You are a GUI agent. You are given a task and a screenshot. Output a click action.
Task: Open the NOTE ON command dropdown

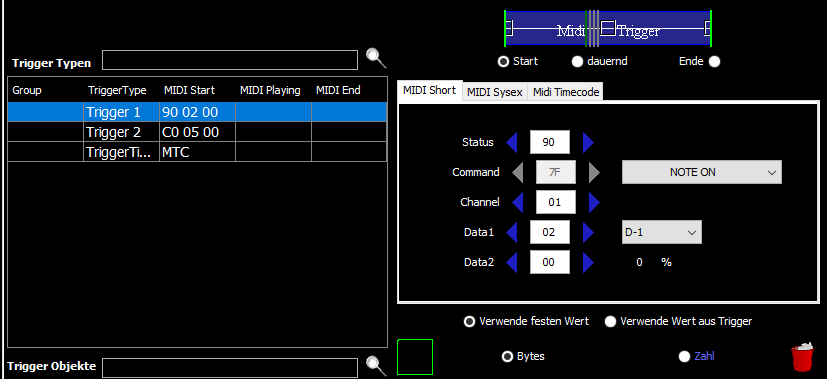701,172
